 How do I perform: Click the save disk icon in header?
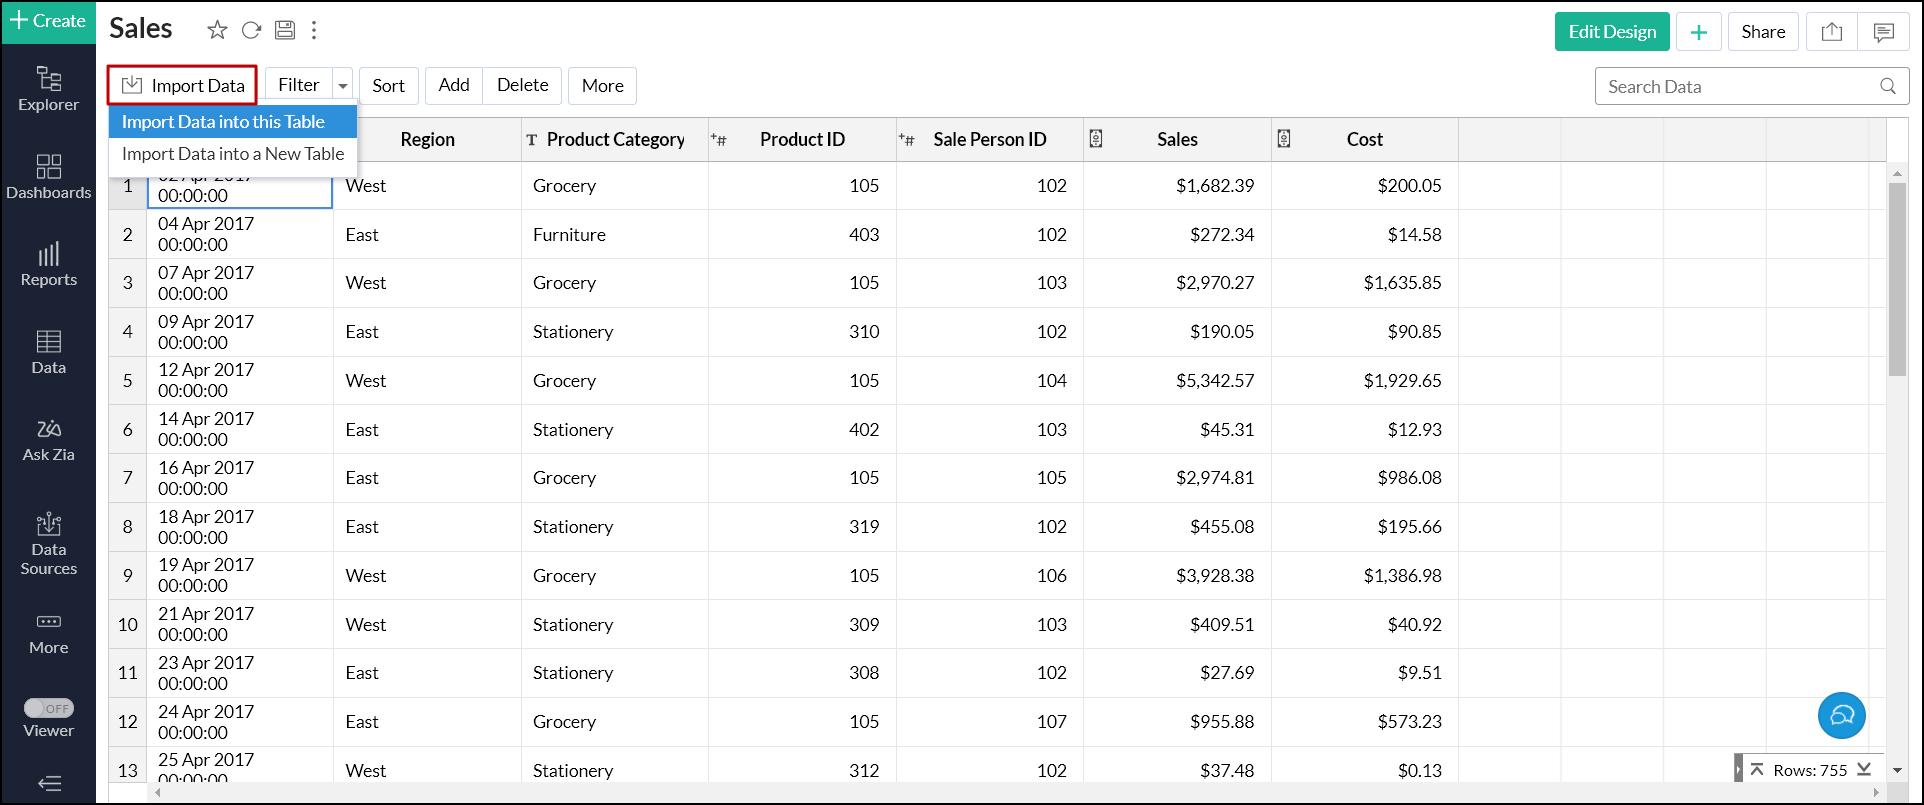point(285,30)
